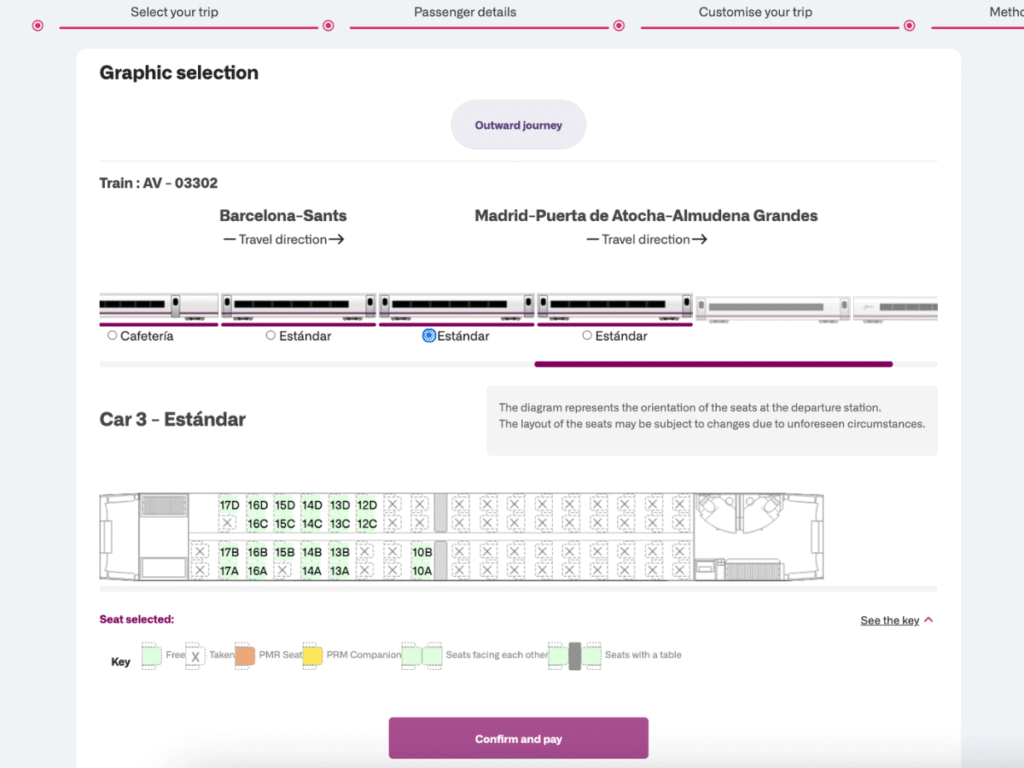Viewport: 1024px width, 768px height.
Task: Click the Taken seat X key icon
Action: pyautogui.click(x=195, y=656)
